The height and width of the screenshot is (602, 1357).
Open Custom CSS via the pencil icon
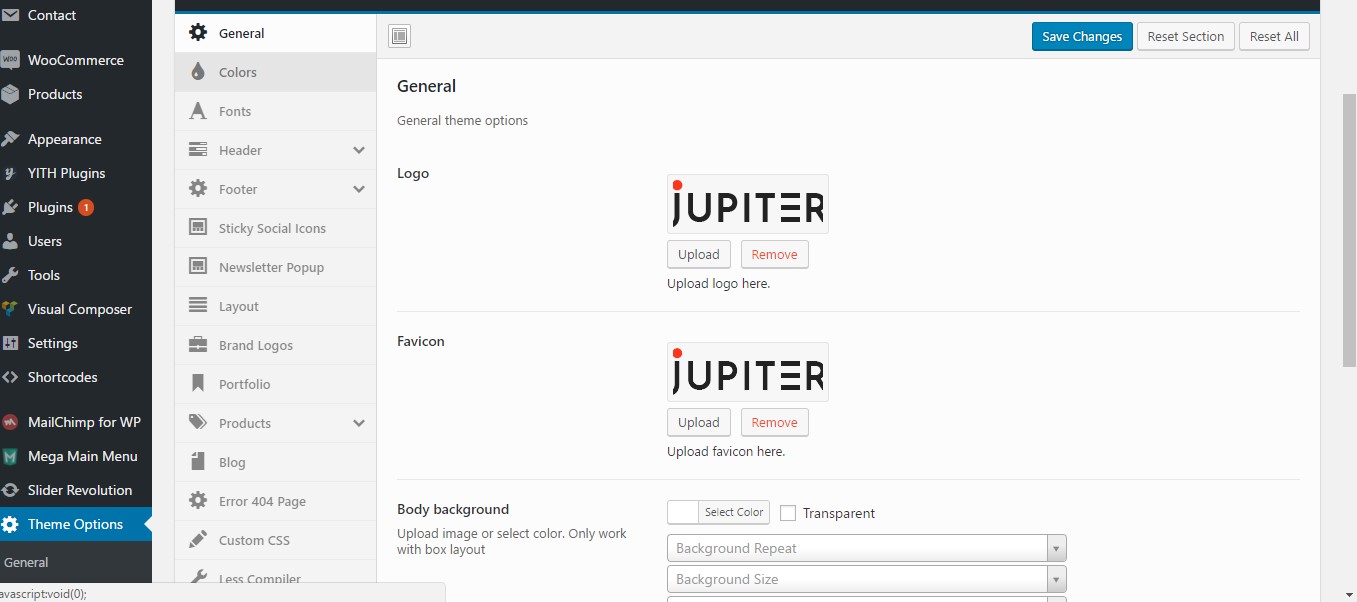(x=198, y=540)
